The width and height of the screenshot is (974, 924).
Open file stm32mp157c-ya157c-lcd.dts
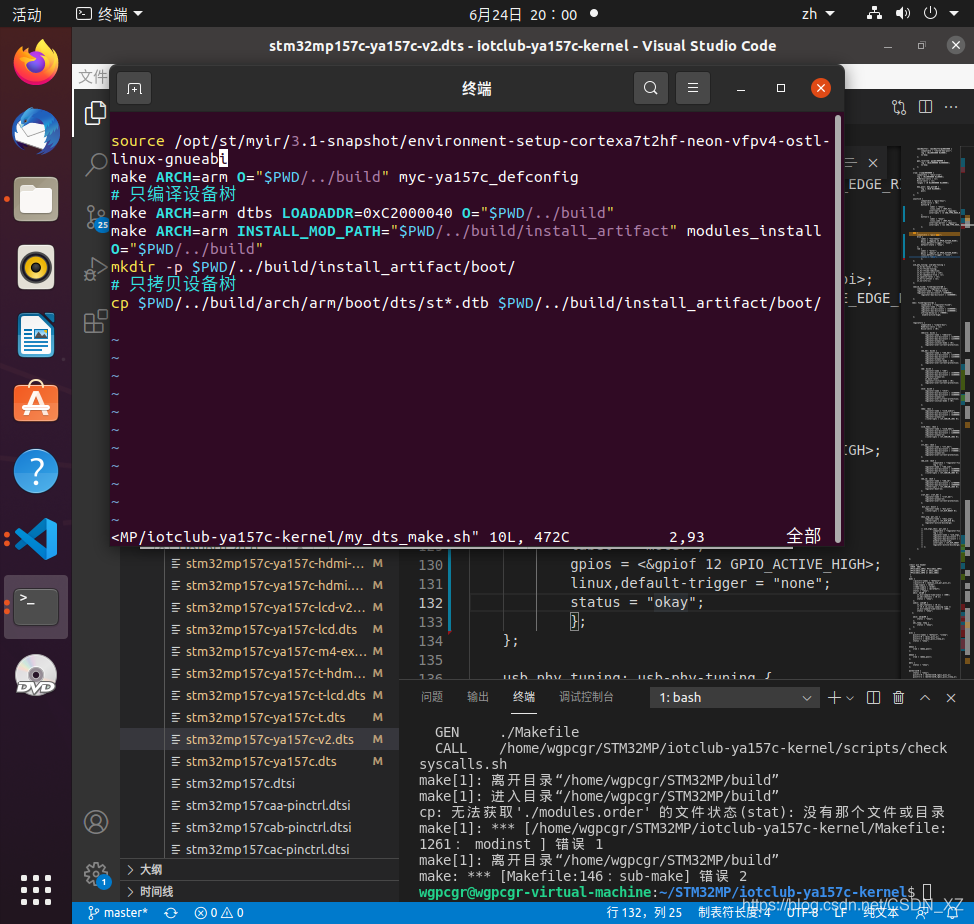click(x=271, y=629)
